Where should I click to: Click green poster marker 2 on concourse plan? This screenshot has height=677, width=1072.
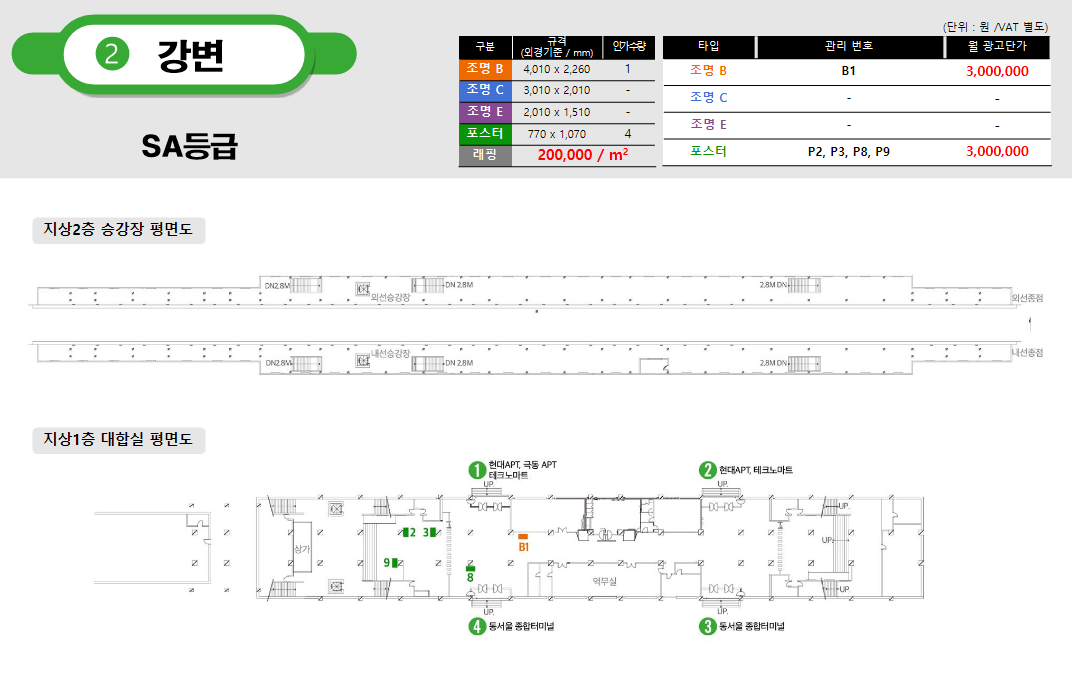[x=409, y=532]
